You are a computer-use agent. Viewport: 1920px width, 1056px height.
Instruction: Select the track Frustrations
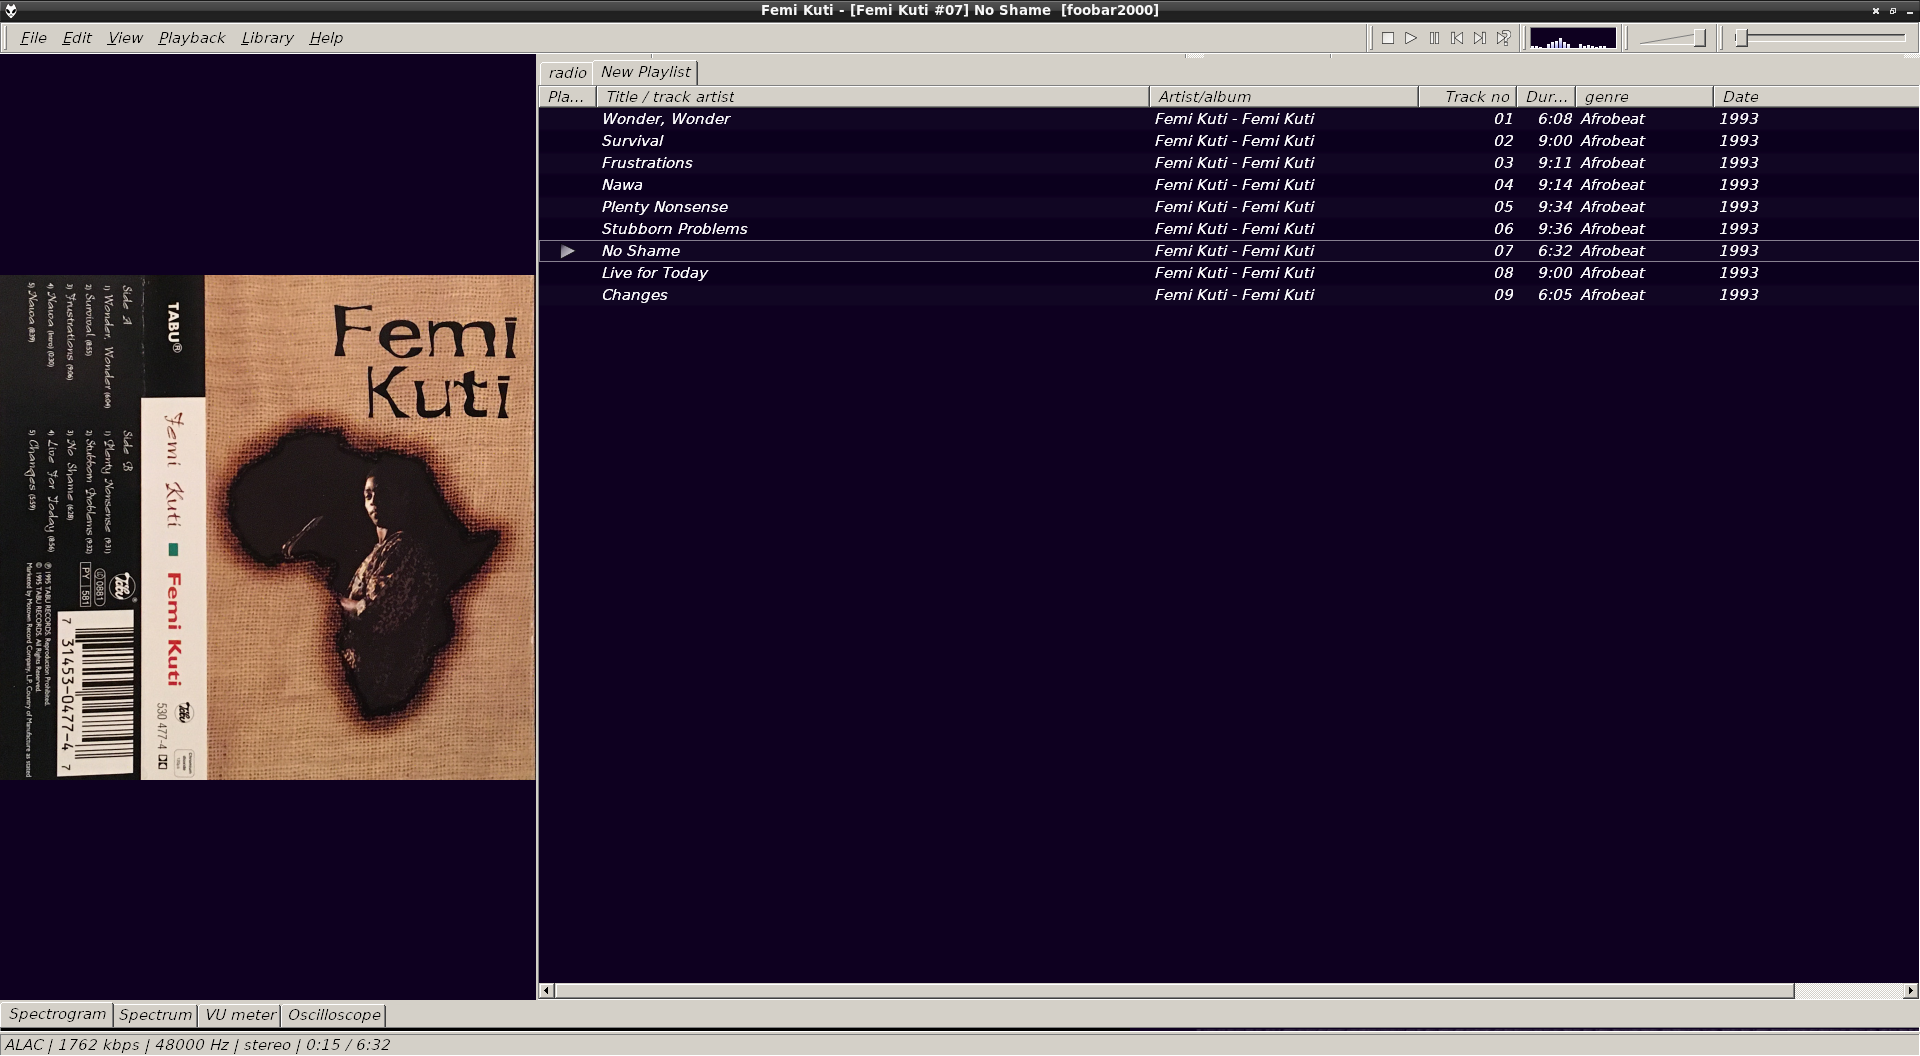[x=1228, y=163]
